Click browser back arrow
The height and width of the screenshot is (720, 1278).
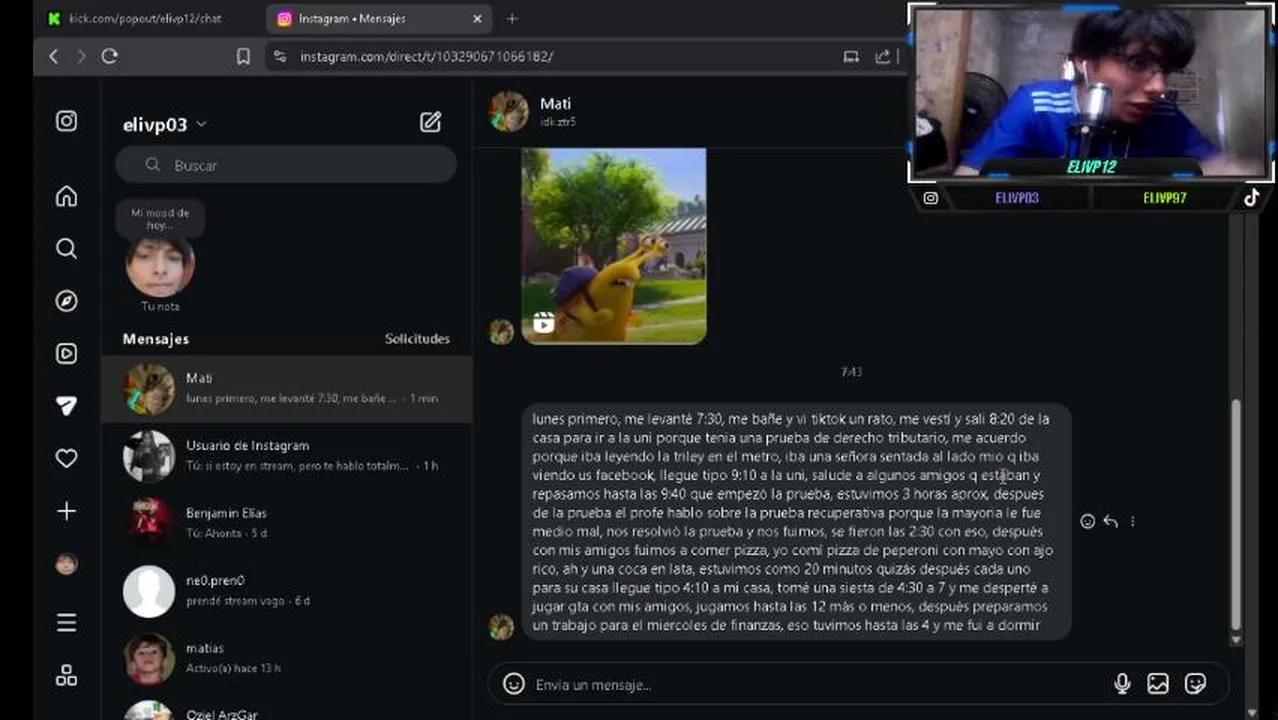pos(54,56)
